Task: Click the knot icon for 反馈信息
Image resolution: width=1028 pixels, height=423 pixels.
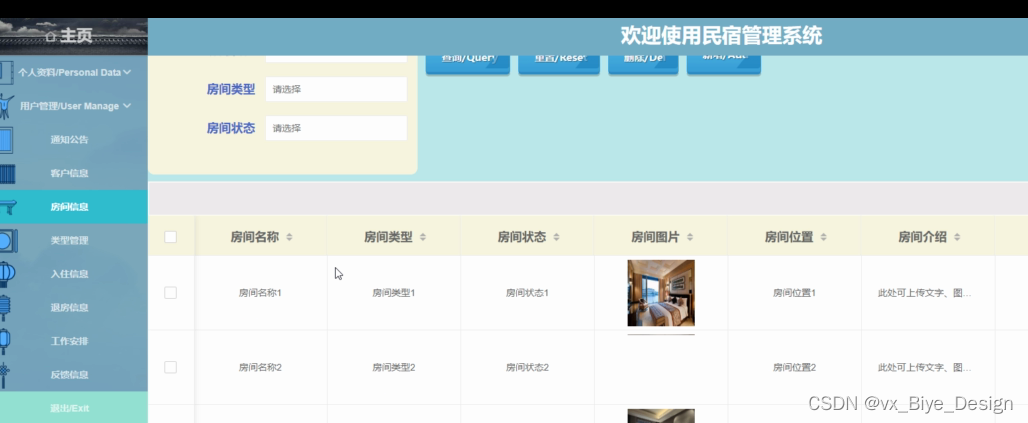Action: click(5, 374)
